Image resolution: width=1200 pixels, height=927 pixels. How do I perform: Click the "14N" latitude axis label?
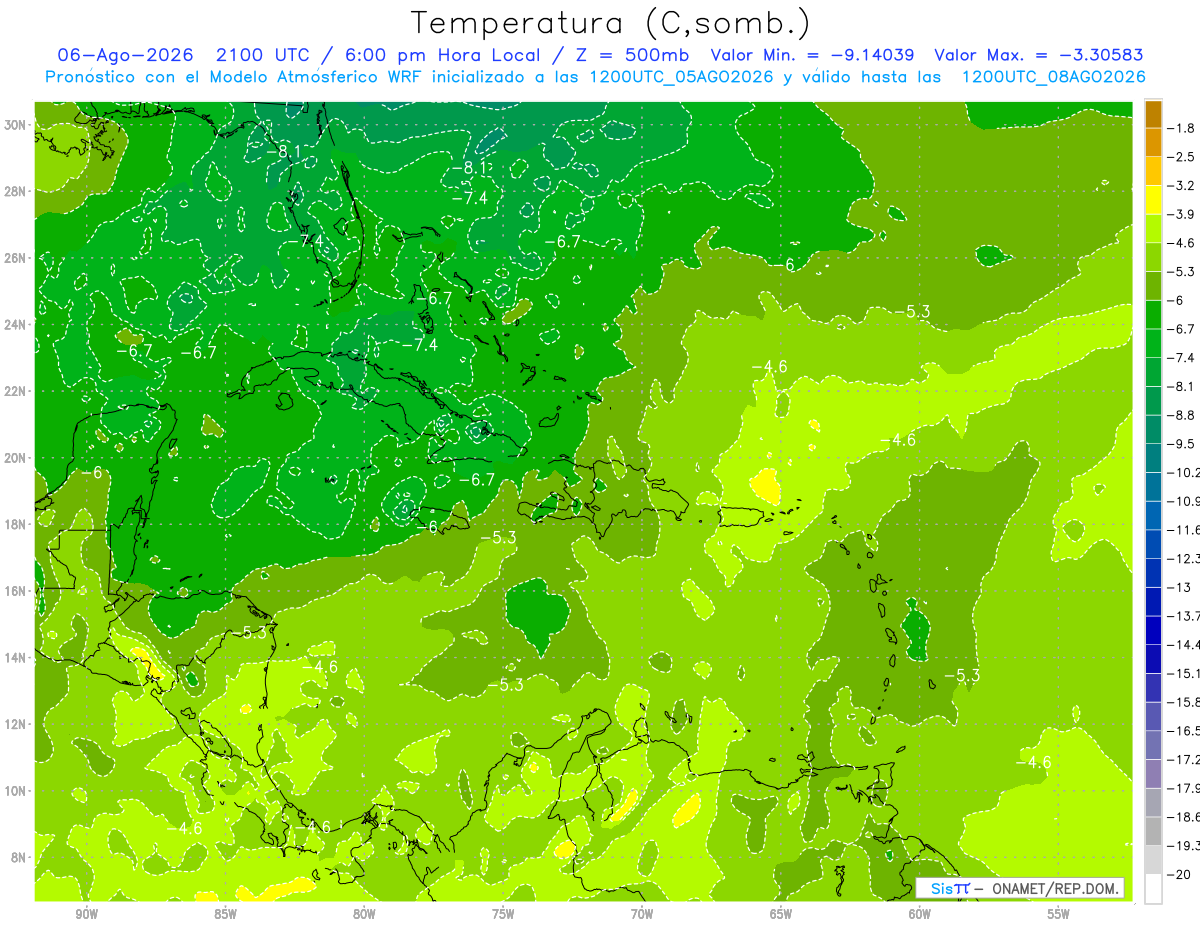[17, 657]
